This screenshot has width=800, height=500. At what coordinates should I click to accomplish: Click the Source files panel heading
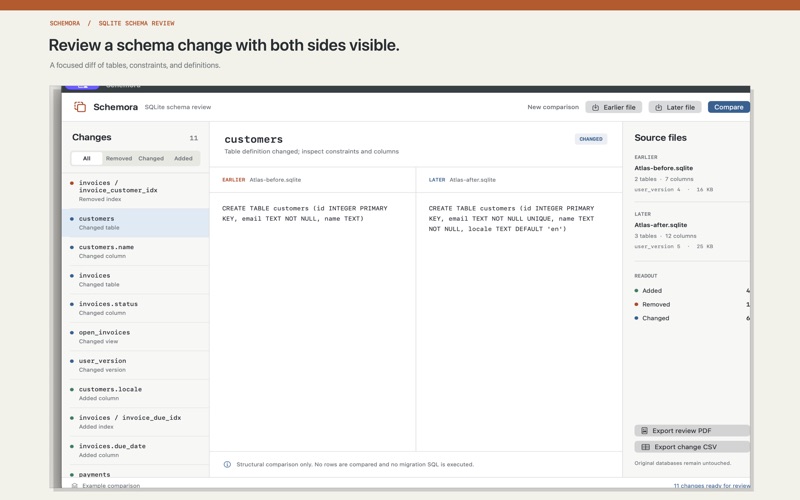pyautogui.click(x=660, y=138)
